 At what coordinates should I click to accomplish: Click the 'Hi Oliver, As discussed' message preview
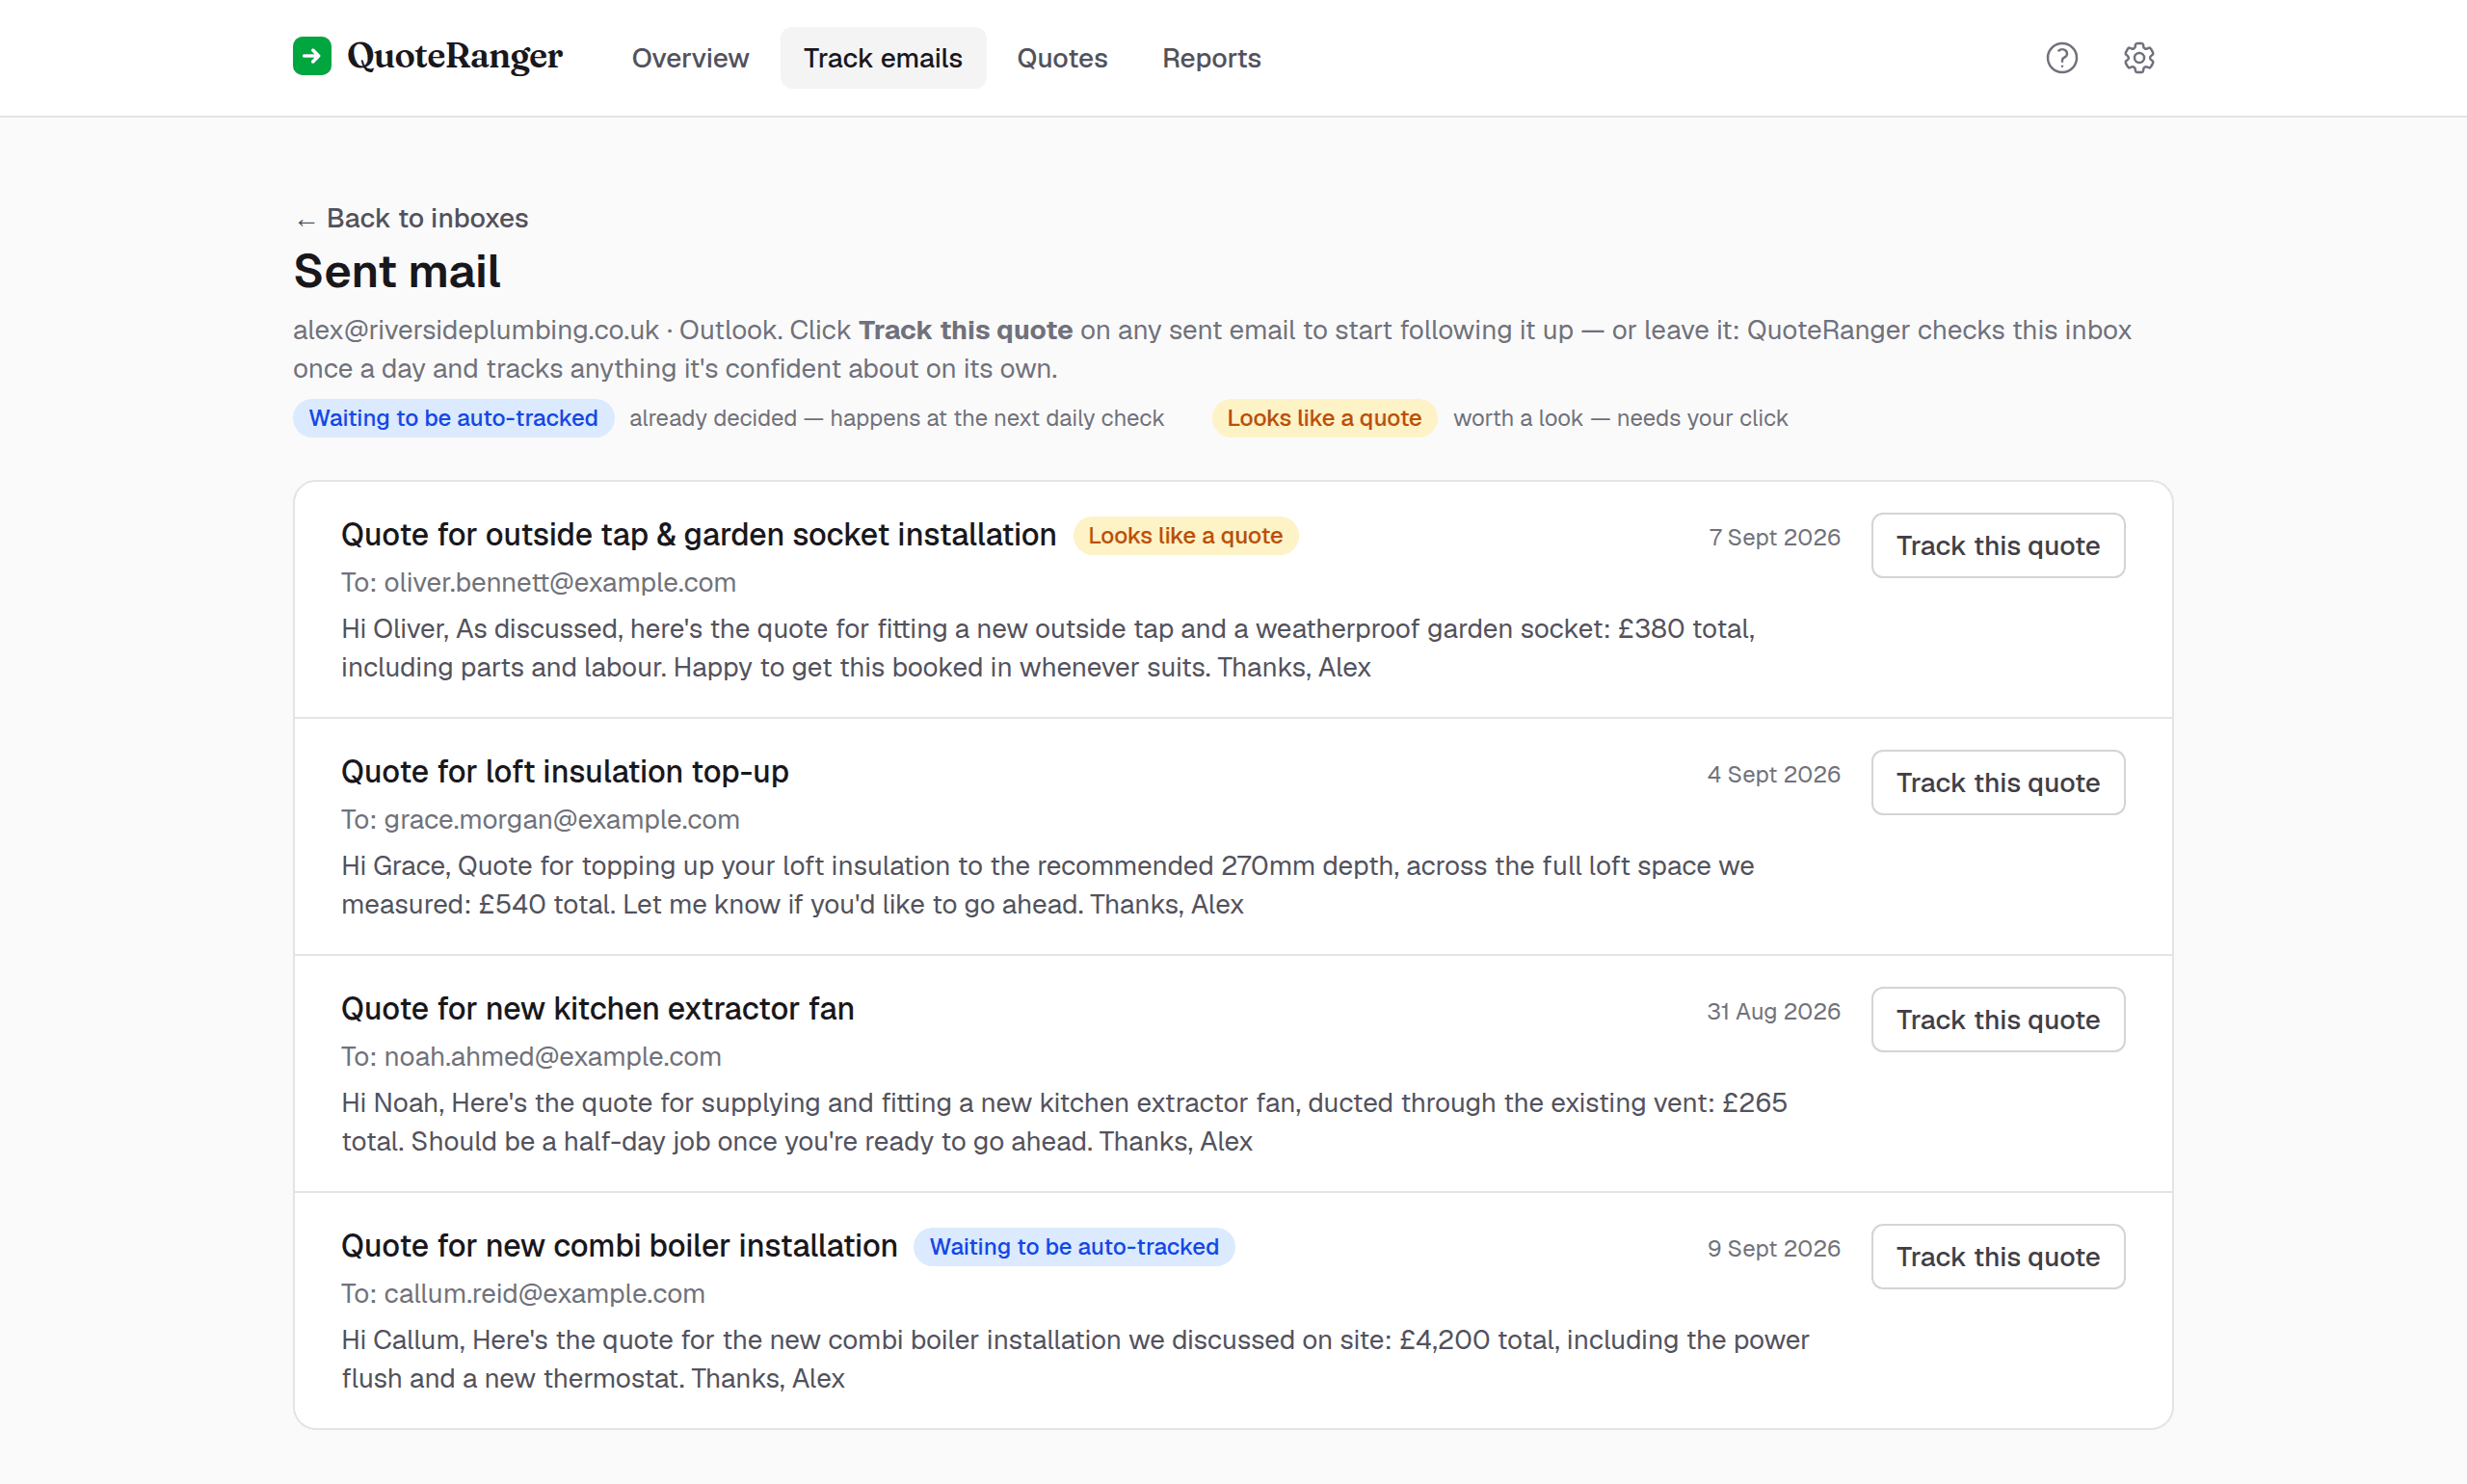pyautogui.click(x=1047, y=648)
